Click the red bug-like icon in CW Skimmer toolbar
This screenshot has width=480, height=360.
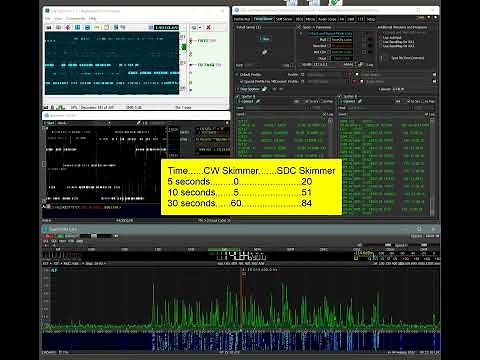[x=68, y=27]
